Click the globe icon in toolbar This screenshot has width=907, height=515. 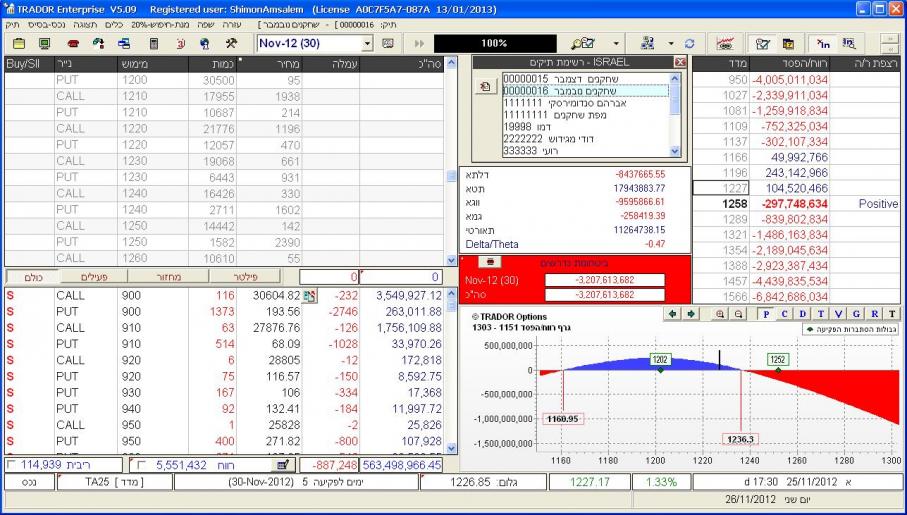click(x=204, y=44)
